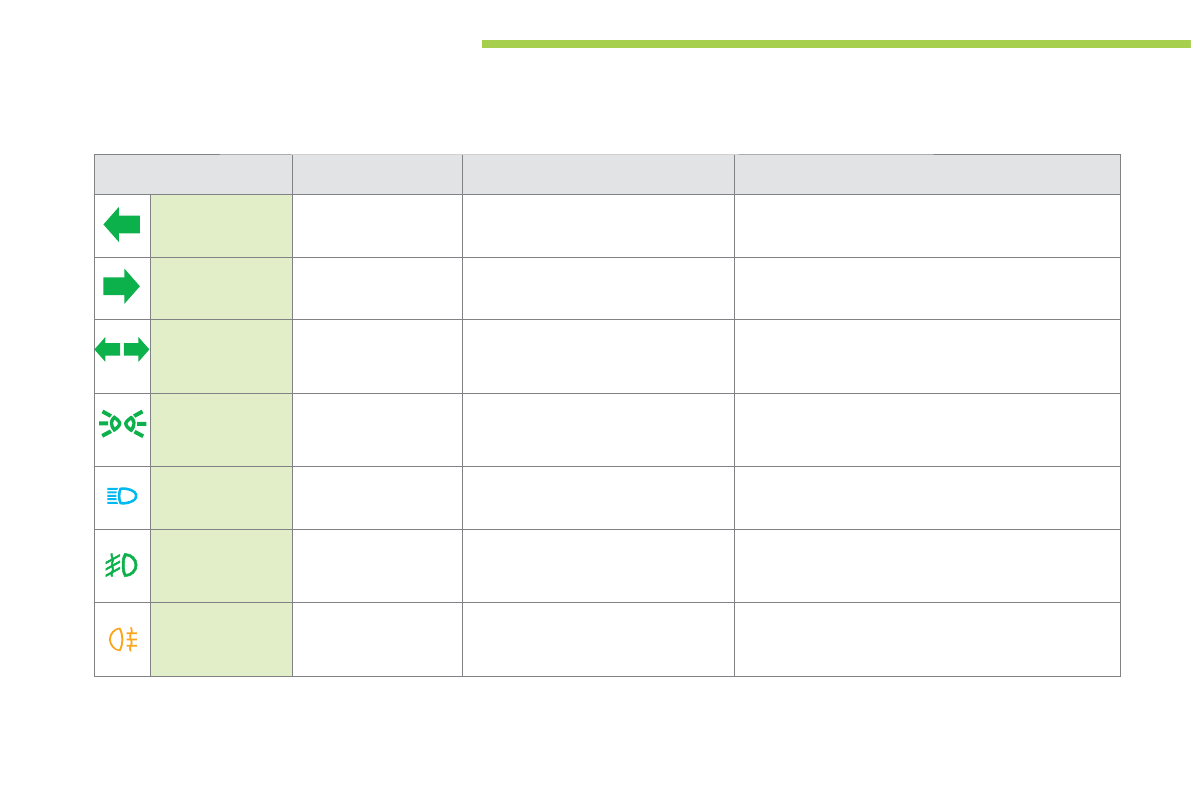This screenshot has width=1191, height=794.
Task: Select the orange rear foglamp icon
Action: (x=122, y=639)
